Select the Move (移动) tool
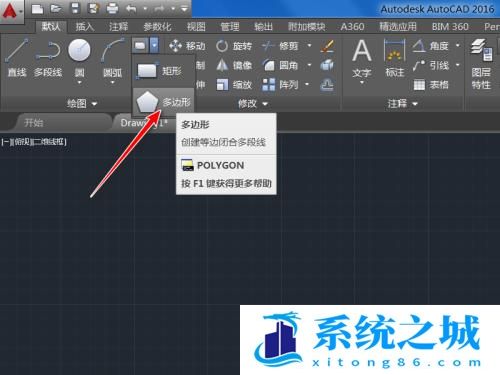The height and width of the screenshot is (375, 500). point(187,46)
